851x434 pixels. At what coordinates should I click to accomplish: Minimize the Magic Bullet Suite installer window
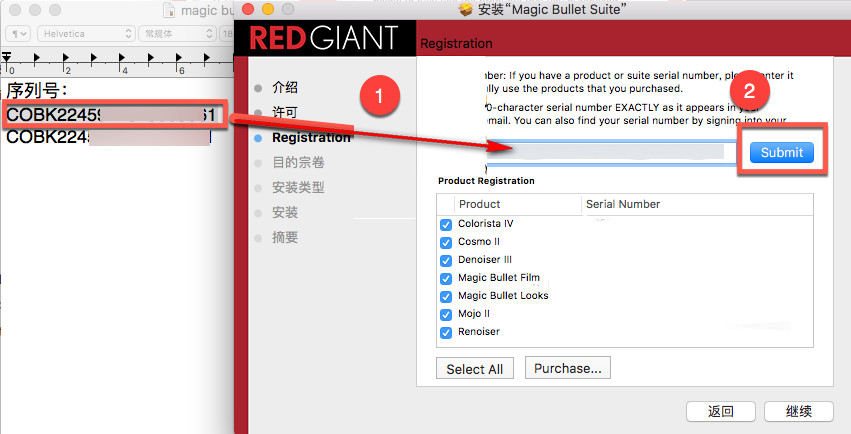pyautogui.click(x=268, y=9)
